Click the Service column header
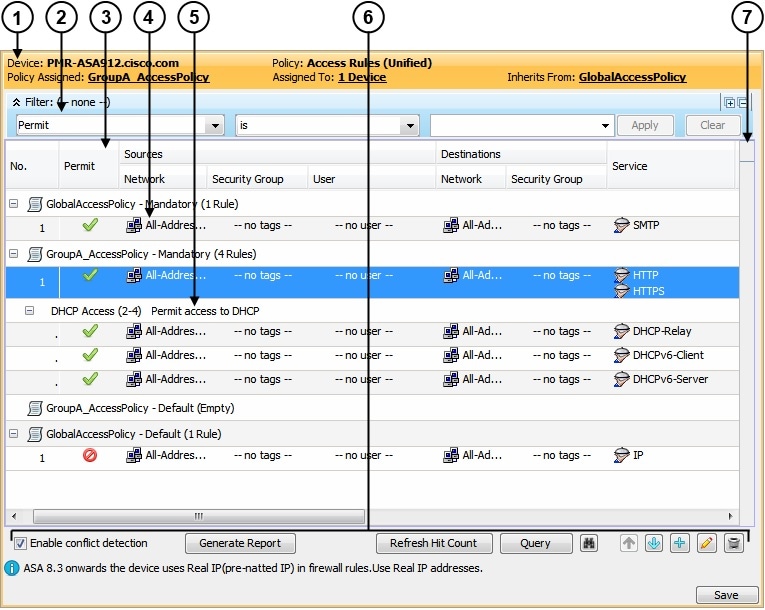Screen dimensions: 765x610 671,166
